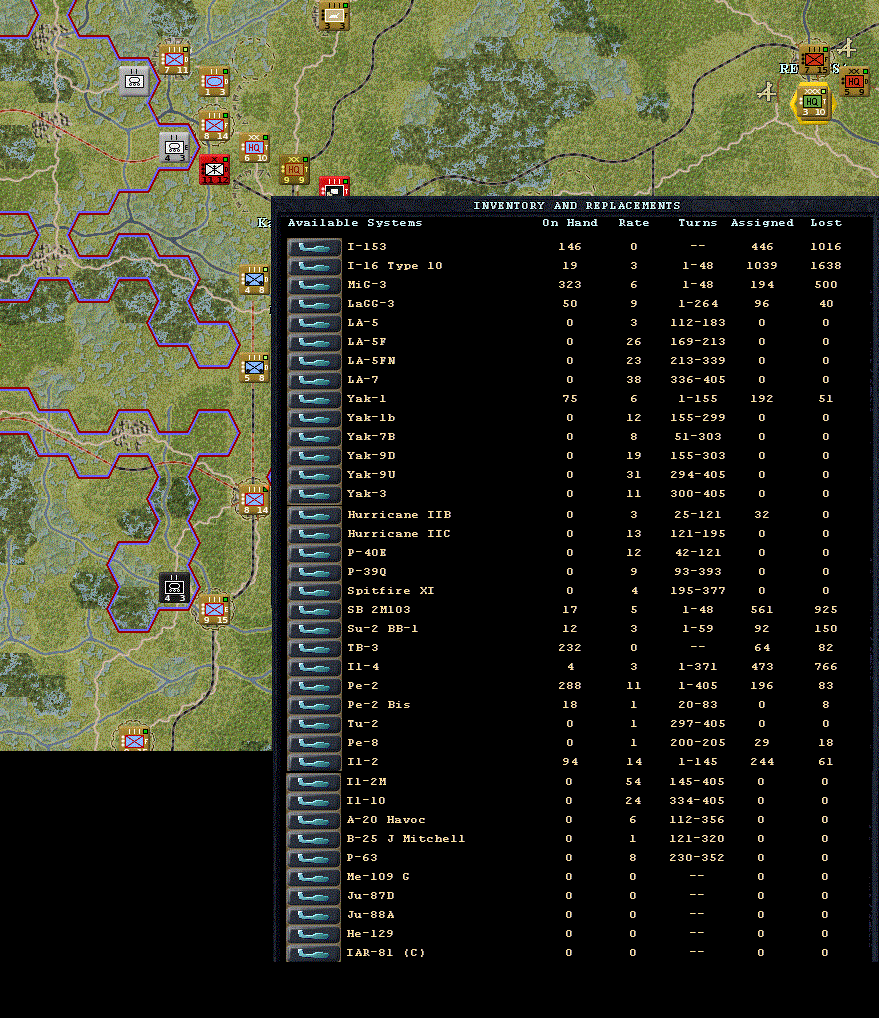Click the aircraft icon beside I-153
The height and width of the screenshot is (1018, 879).
(x=314, y=247)
